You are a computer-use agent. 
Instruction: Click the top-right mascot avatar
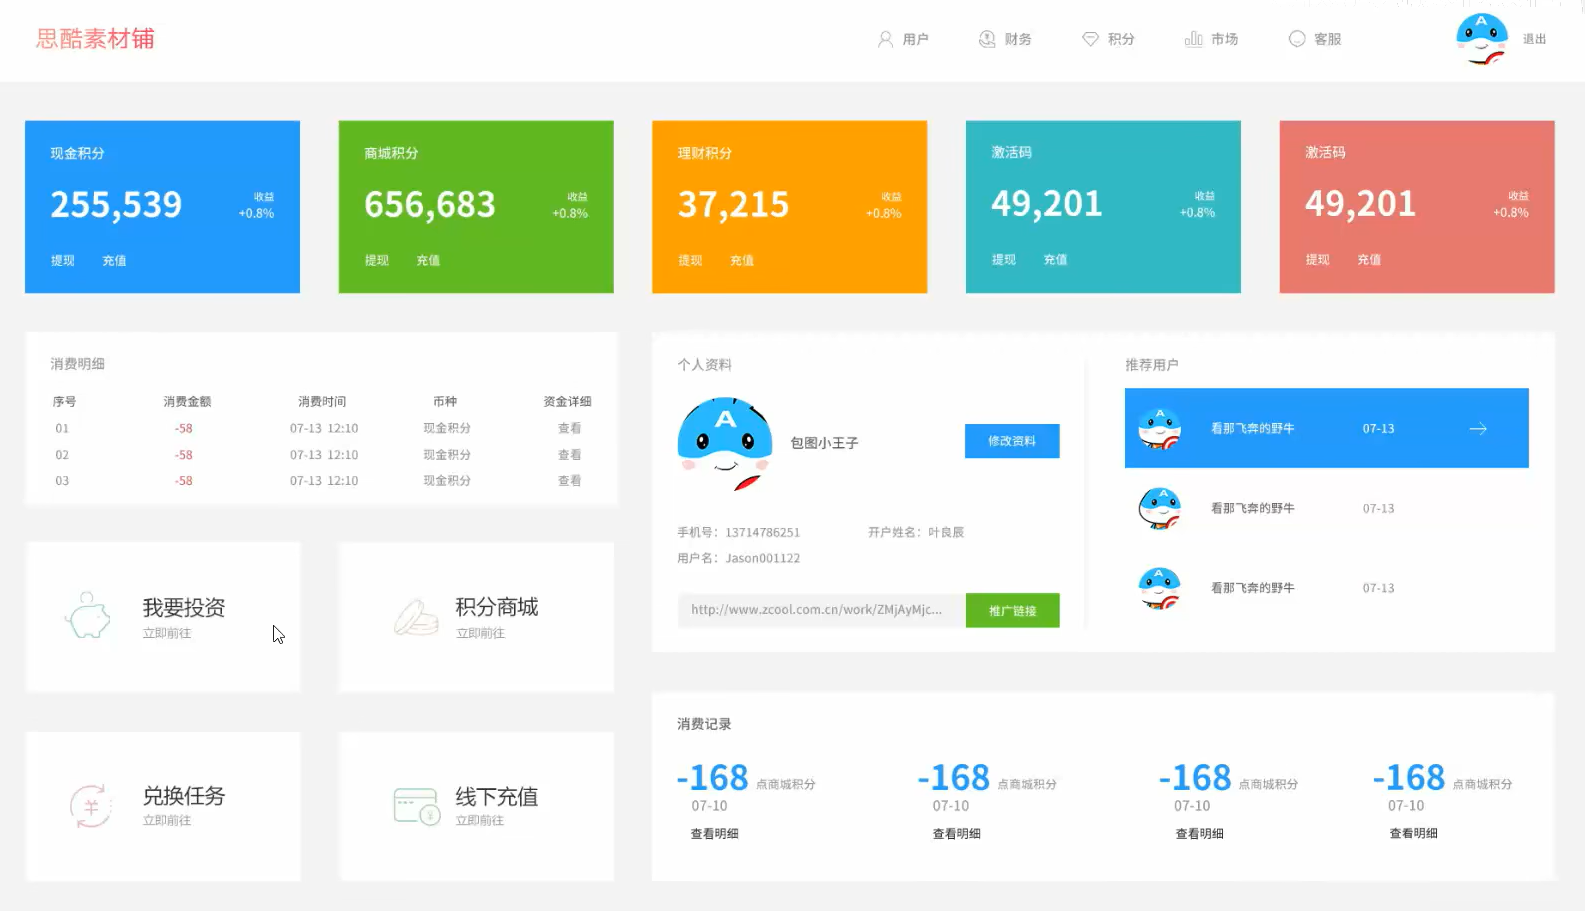pos(1481,39)
